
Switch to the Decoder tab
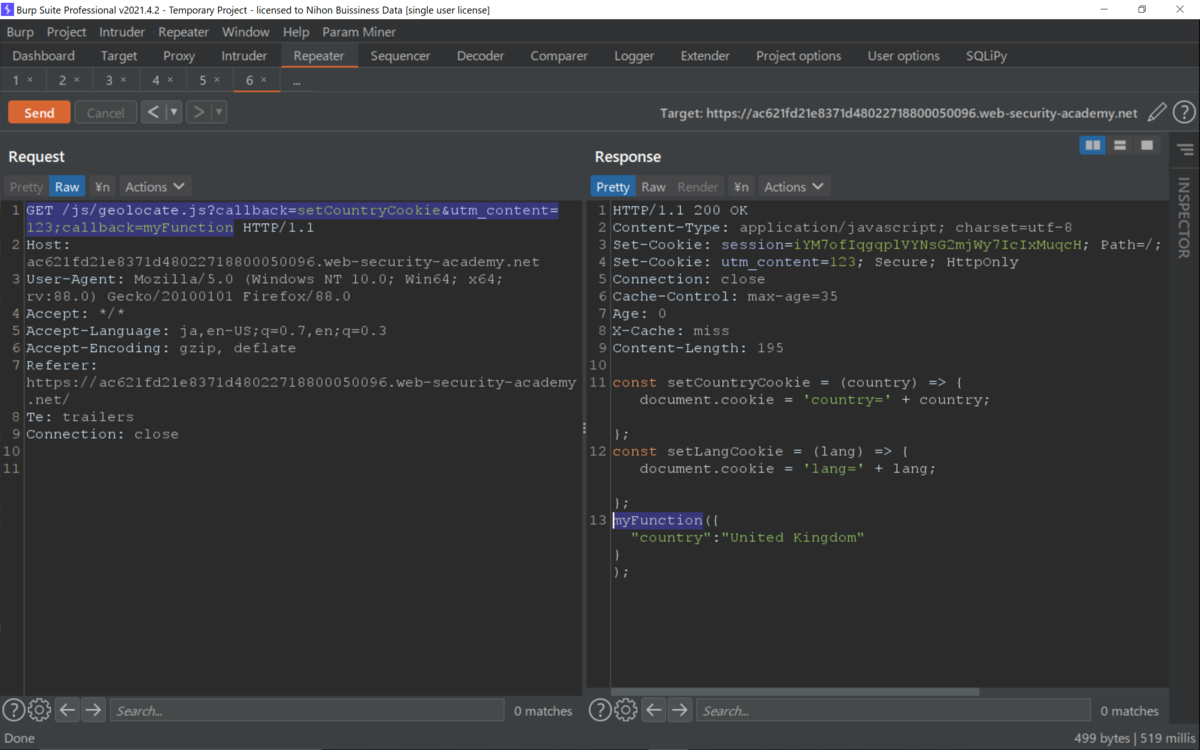[x=481, y=56]
